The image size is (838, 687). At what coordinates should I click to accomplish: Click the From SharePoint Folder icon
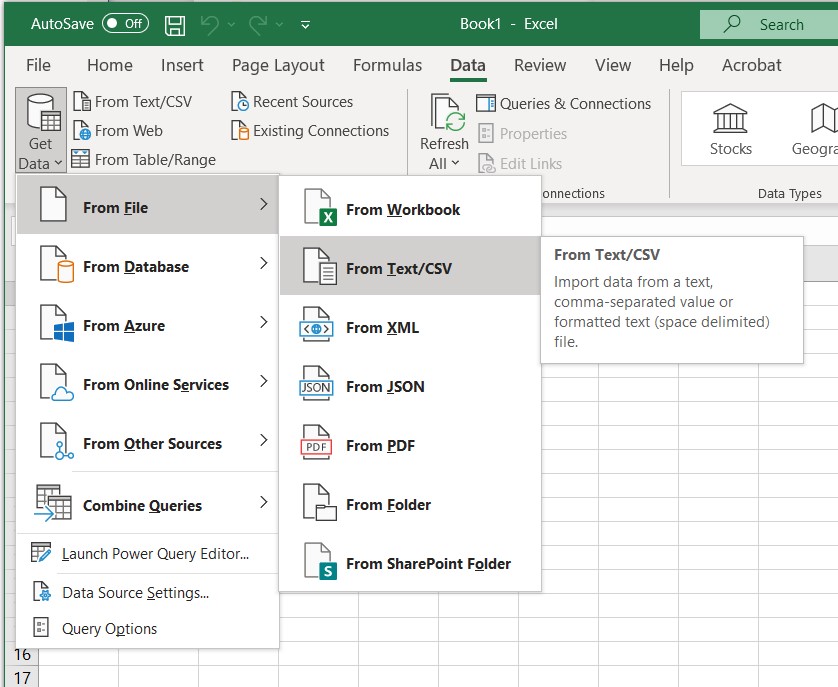(320, 561)
